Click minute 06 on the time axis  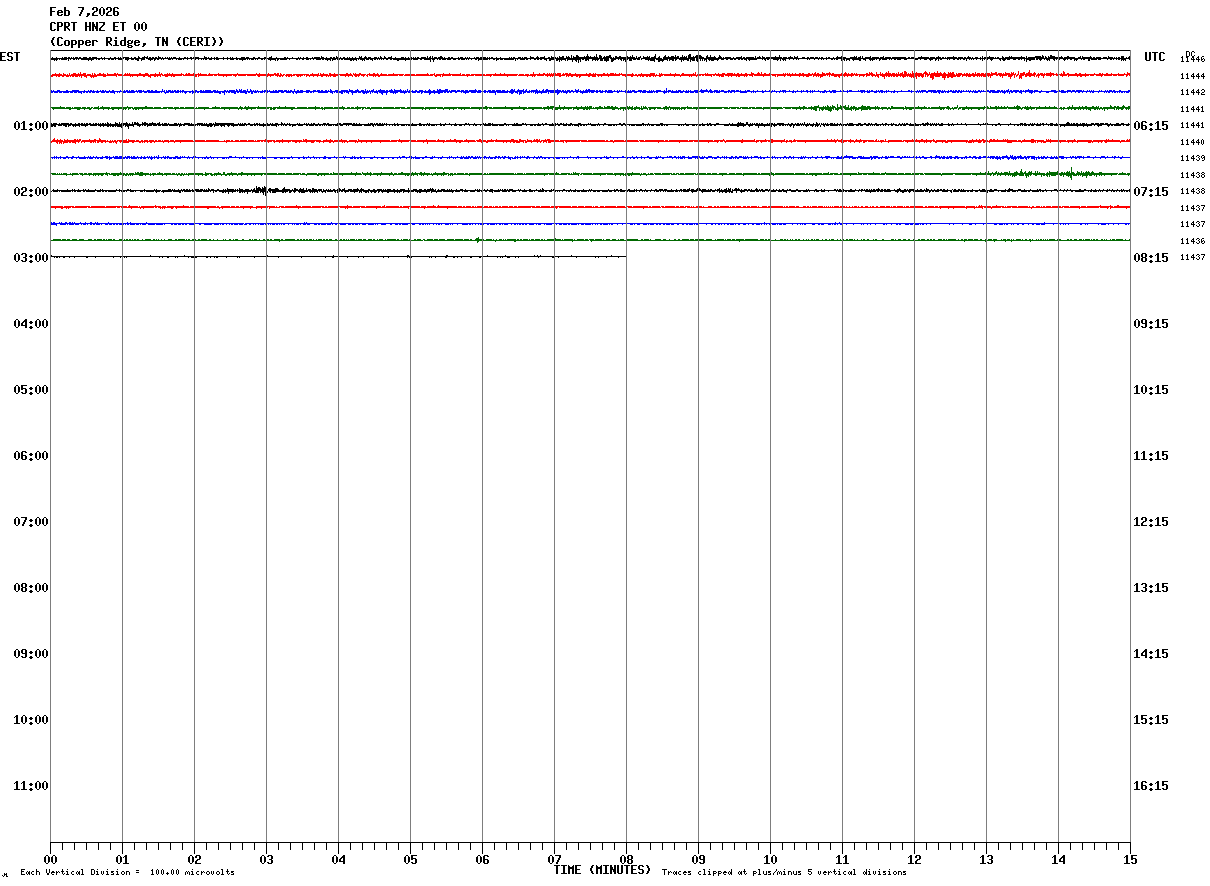(482, 860)
